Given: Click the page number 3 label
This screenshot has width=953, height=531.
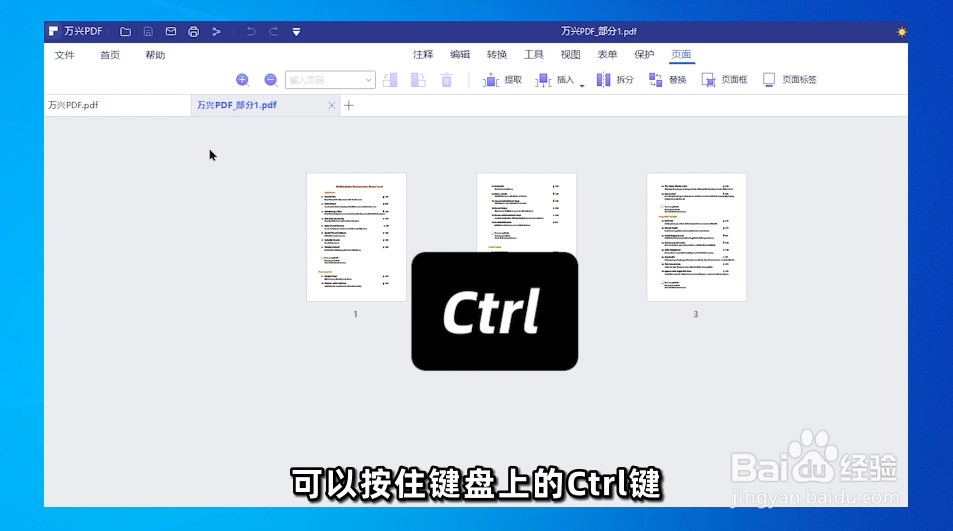Looking at the screenshot, I should point(696,314).
